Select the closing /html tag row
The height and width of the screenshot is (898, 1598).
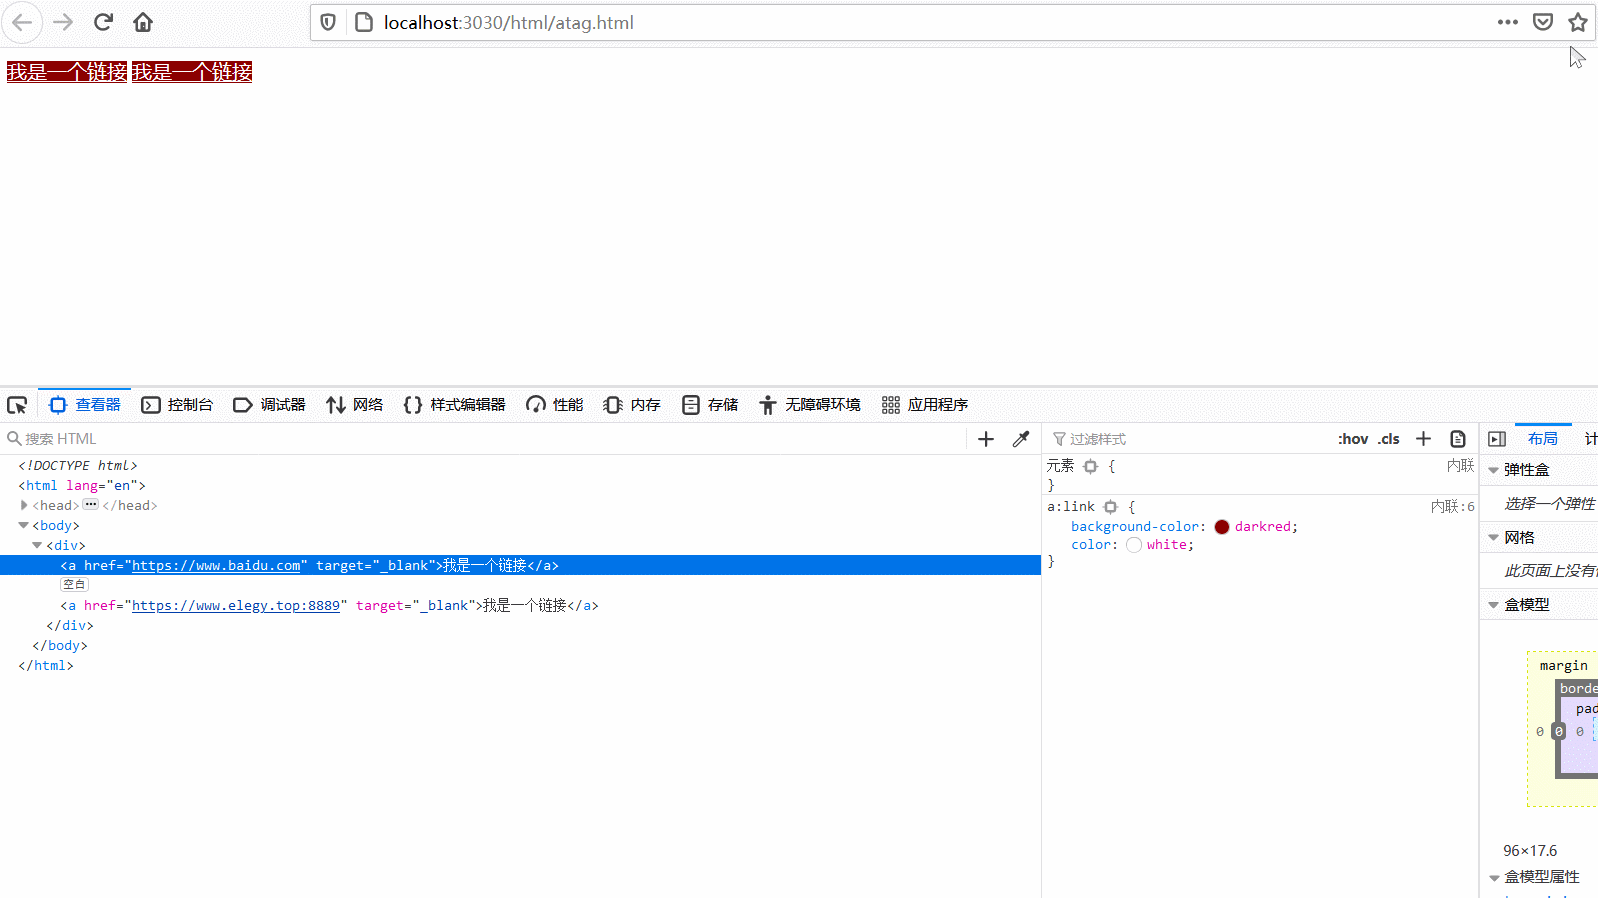coord(46,666)
